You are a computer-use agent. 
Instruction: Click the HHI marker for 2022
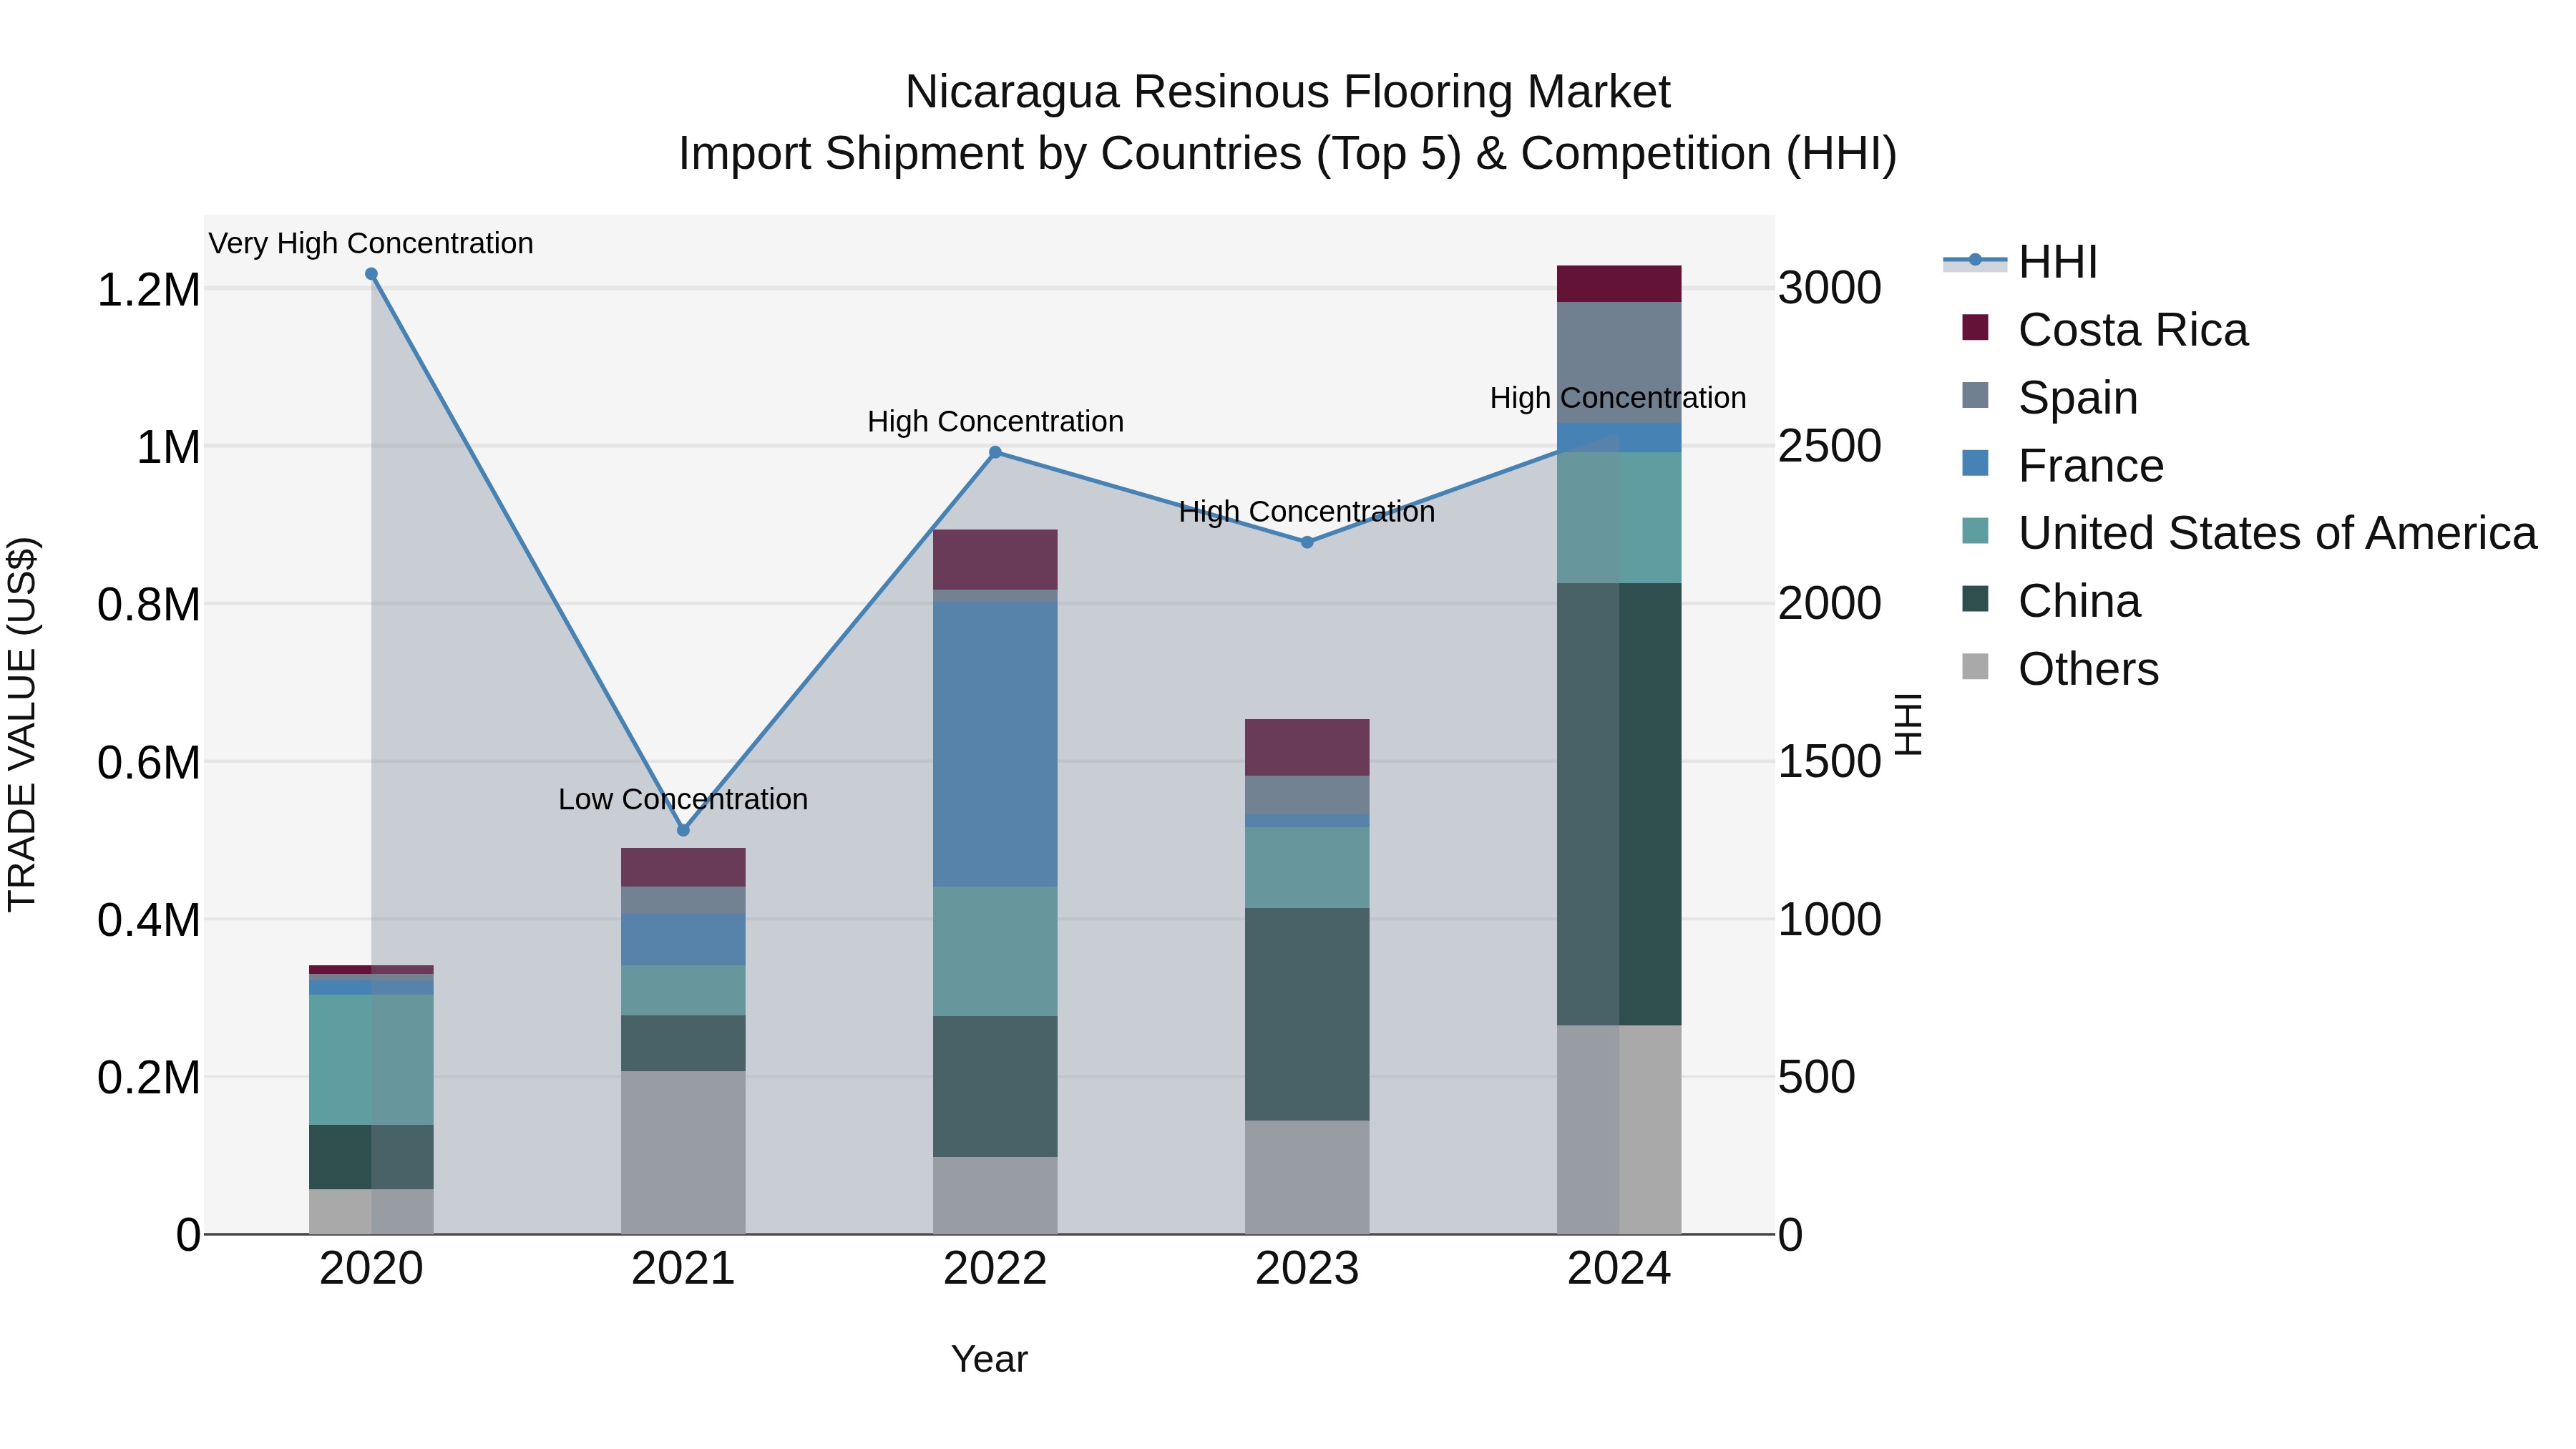coord(995,453)
